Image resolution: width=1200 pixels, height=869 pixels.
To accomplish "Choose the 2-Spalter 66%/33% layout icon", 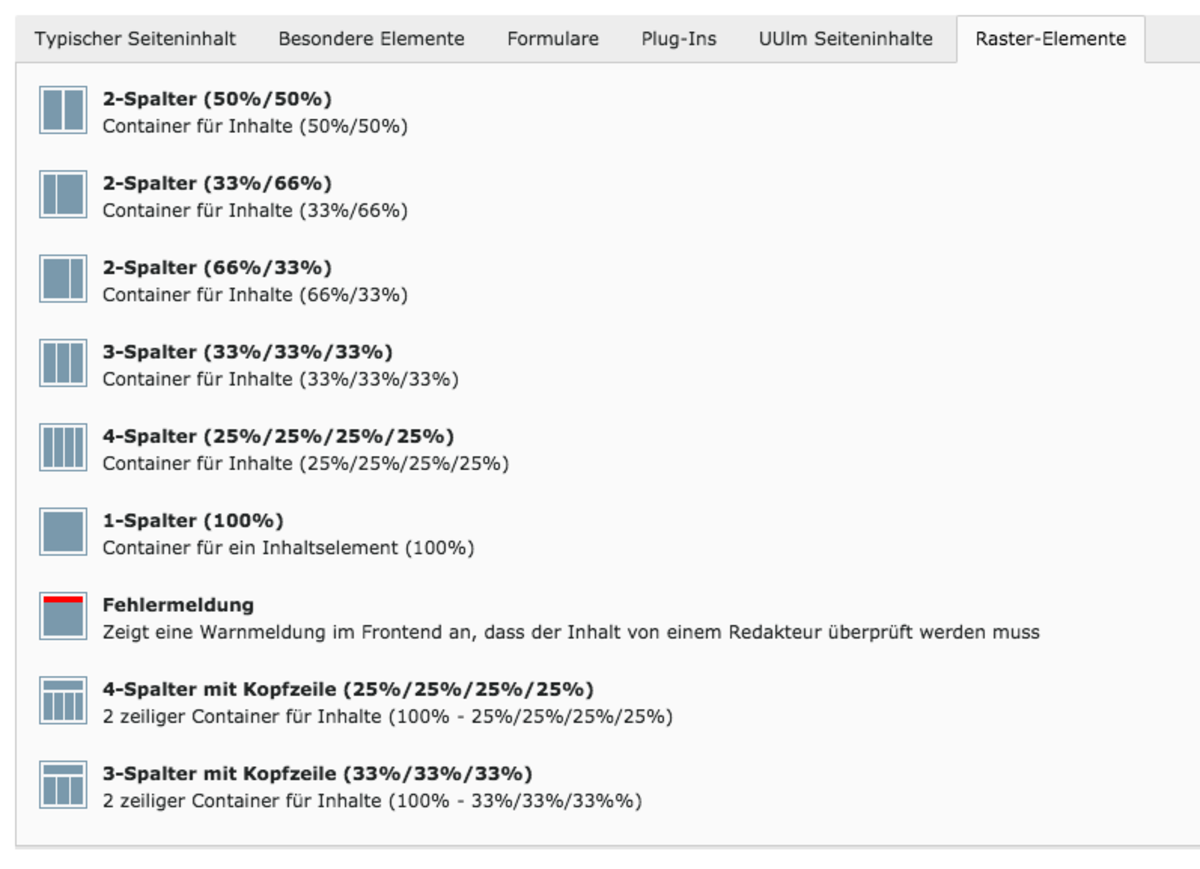I will click(x=63, y=279).
